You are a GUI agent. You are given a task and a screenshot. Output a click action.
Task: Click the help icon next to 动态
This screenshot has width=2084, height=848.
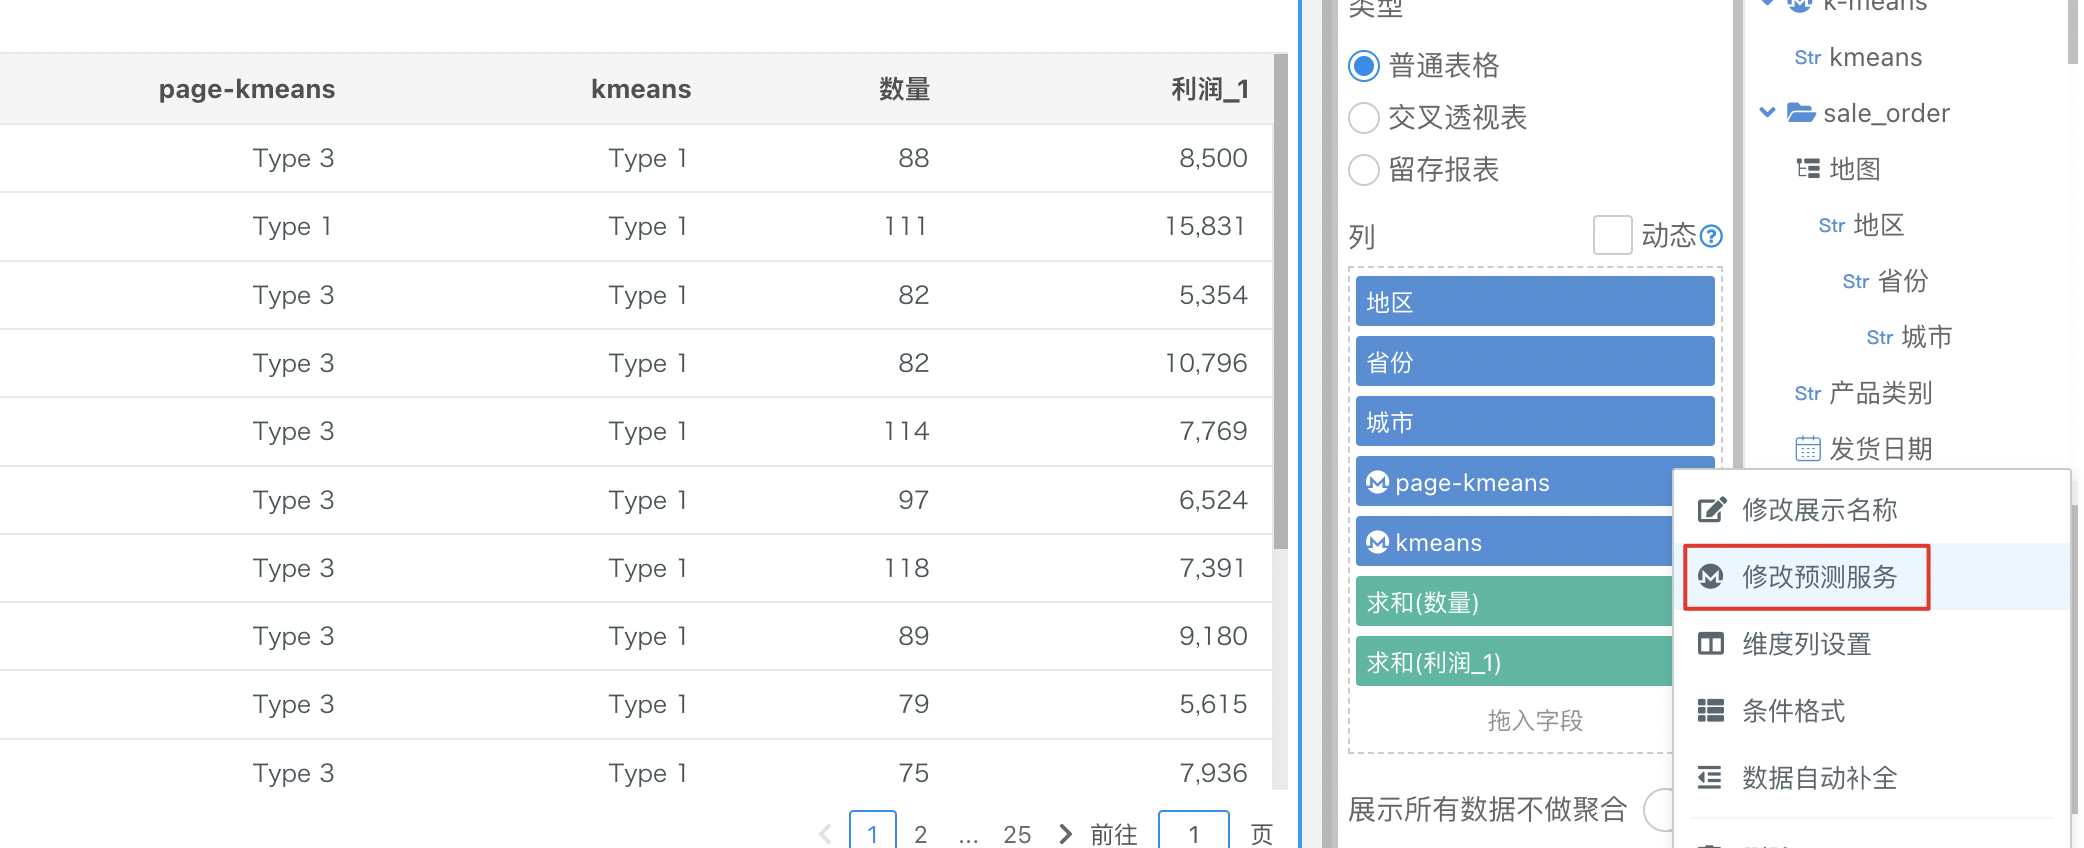(1711, 236)
